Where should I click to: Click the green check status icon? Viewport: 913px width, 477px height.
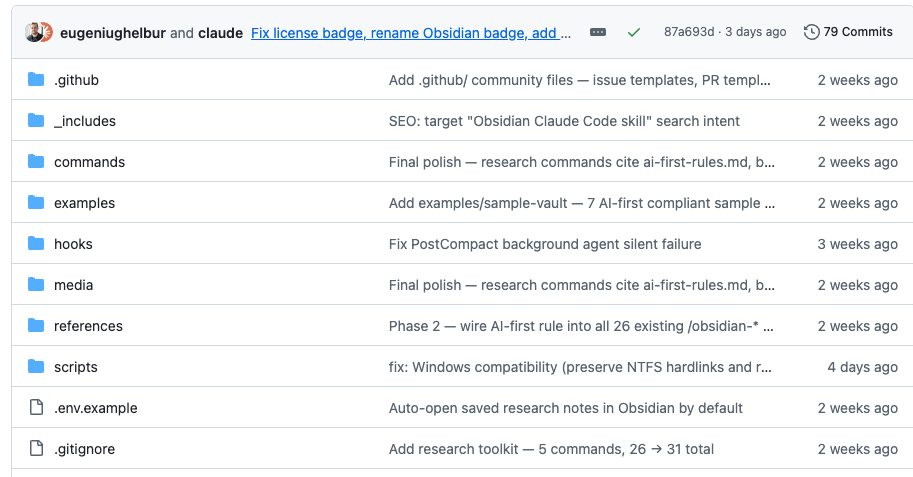634,33
